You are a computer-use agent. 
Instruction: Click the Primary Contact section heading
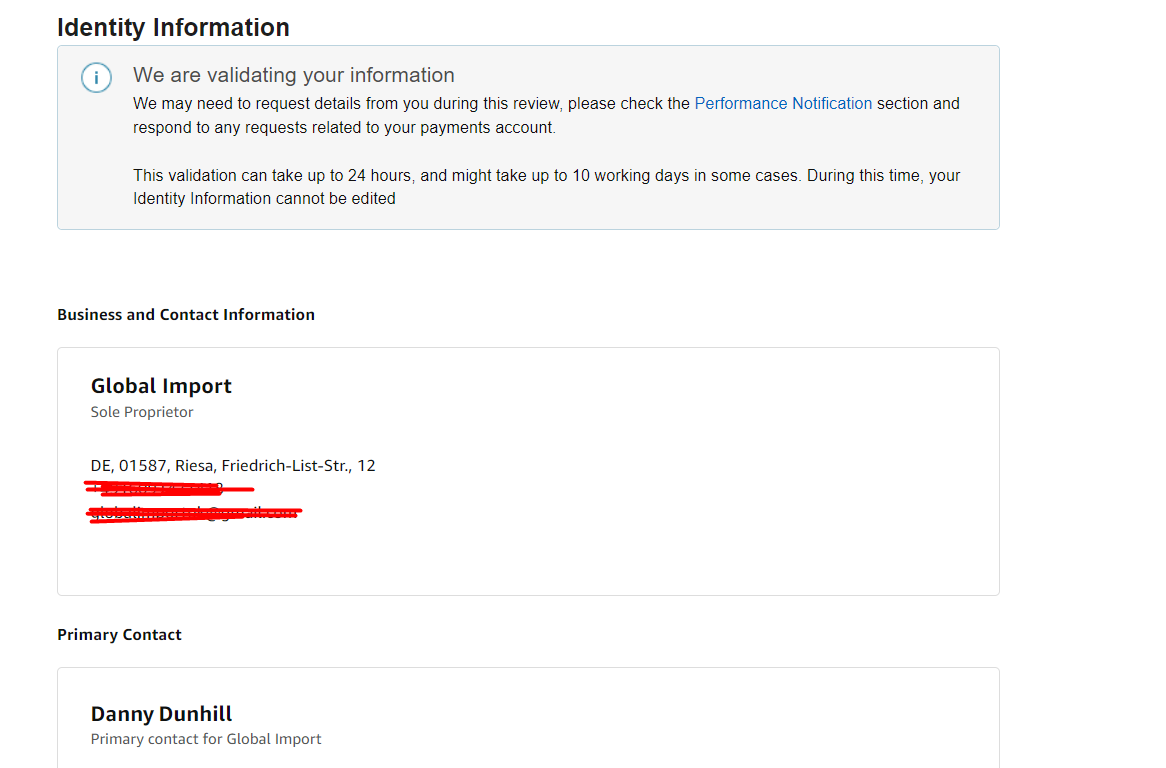click(119, 634)
